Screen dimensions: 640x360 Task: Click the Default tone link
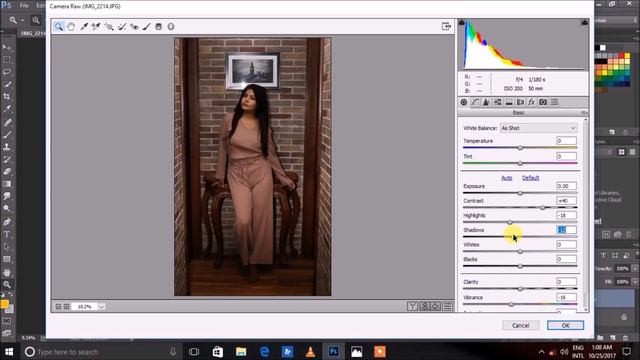click(531, 178)
